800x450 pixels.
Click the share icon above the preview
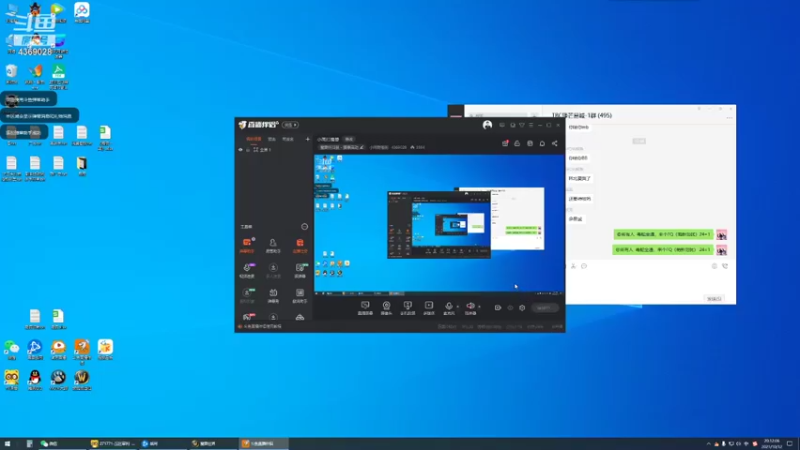555,143
